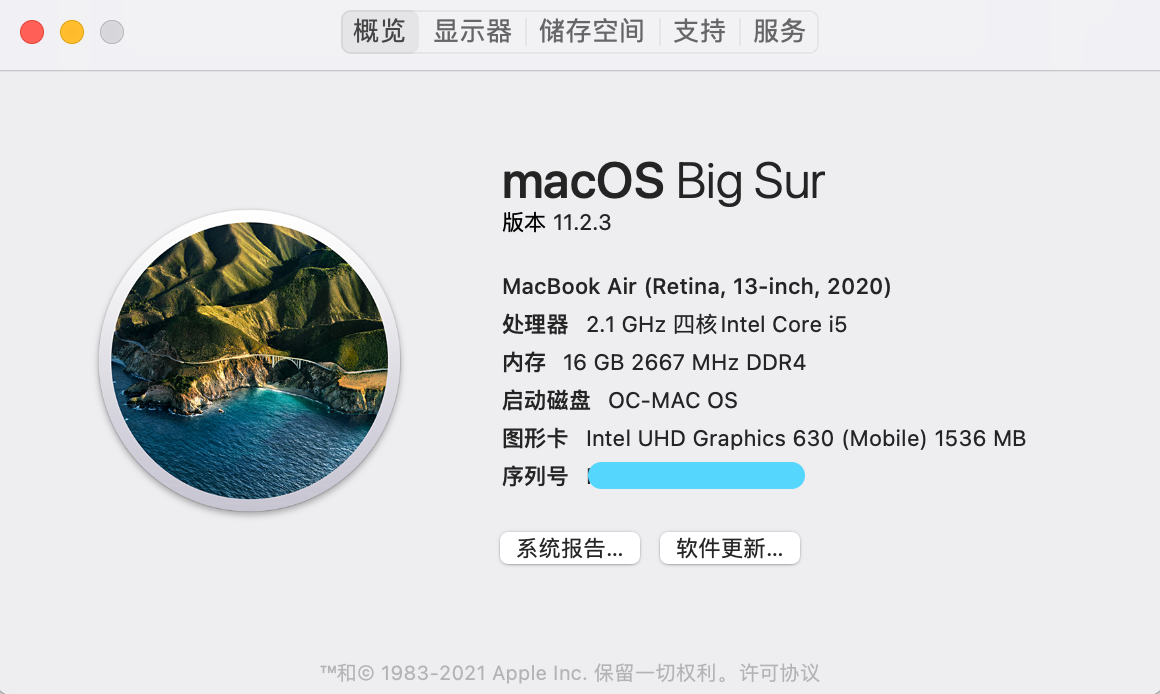
Task: Select the 概览 tab
Action: pos(380,32)
